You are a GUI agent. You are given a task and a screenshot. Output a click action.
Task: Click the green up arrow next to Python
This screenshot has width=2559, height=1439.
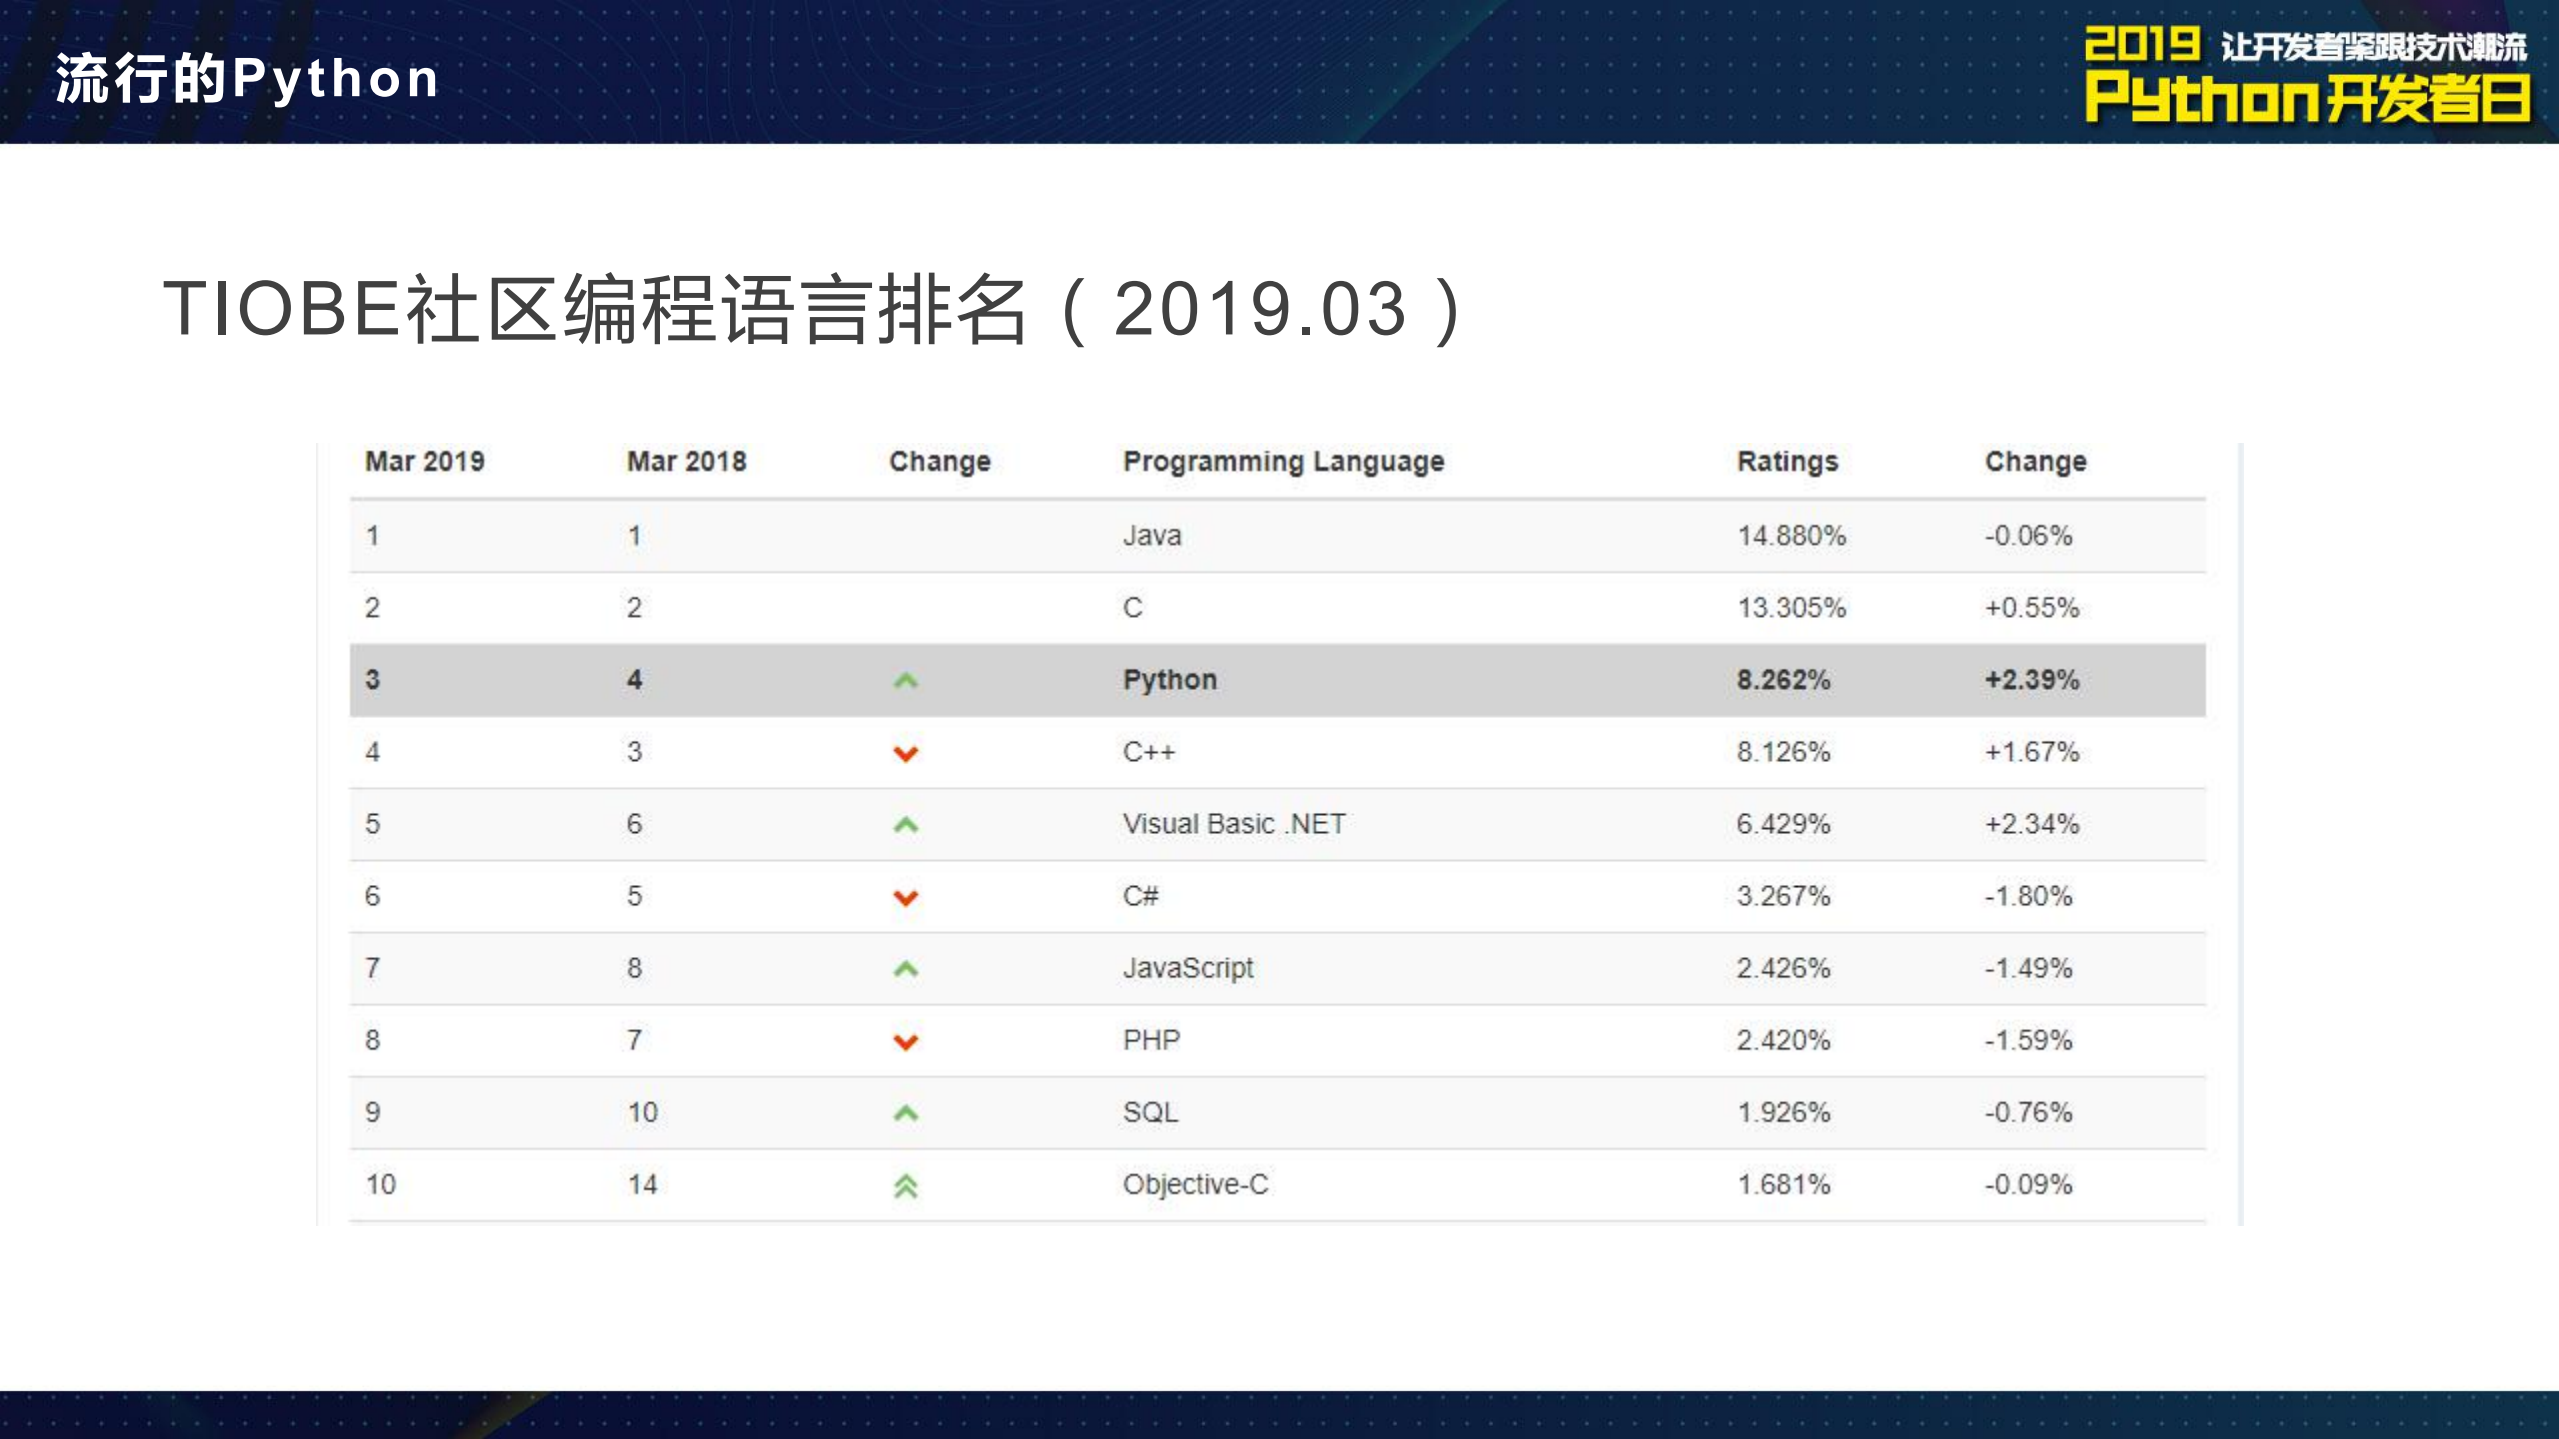point(905,679)
